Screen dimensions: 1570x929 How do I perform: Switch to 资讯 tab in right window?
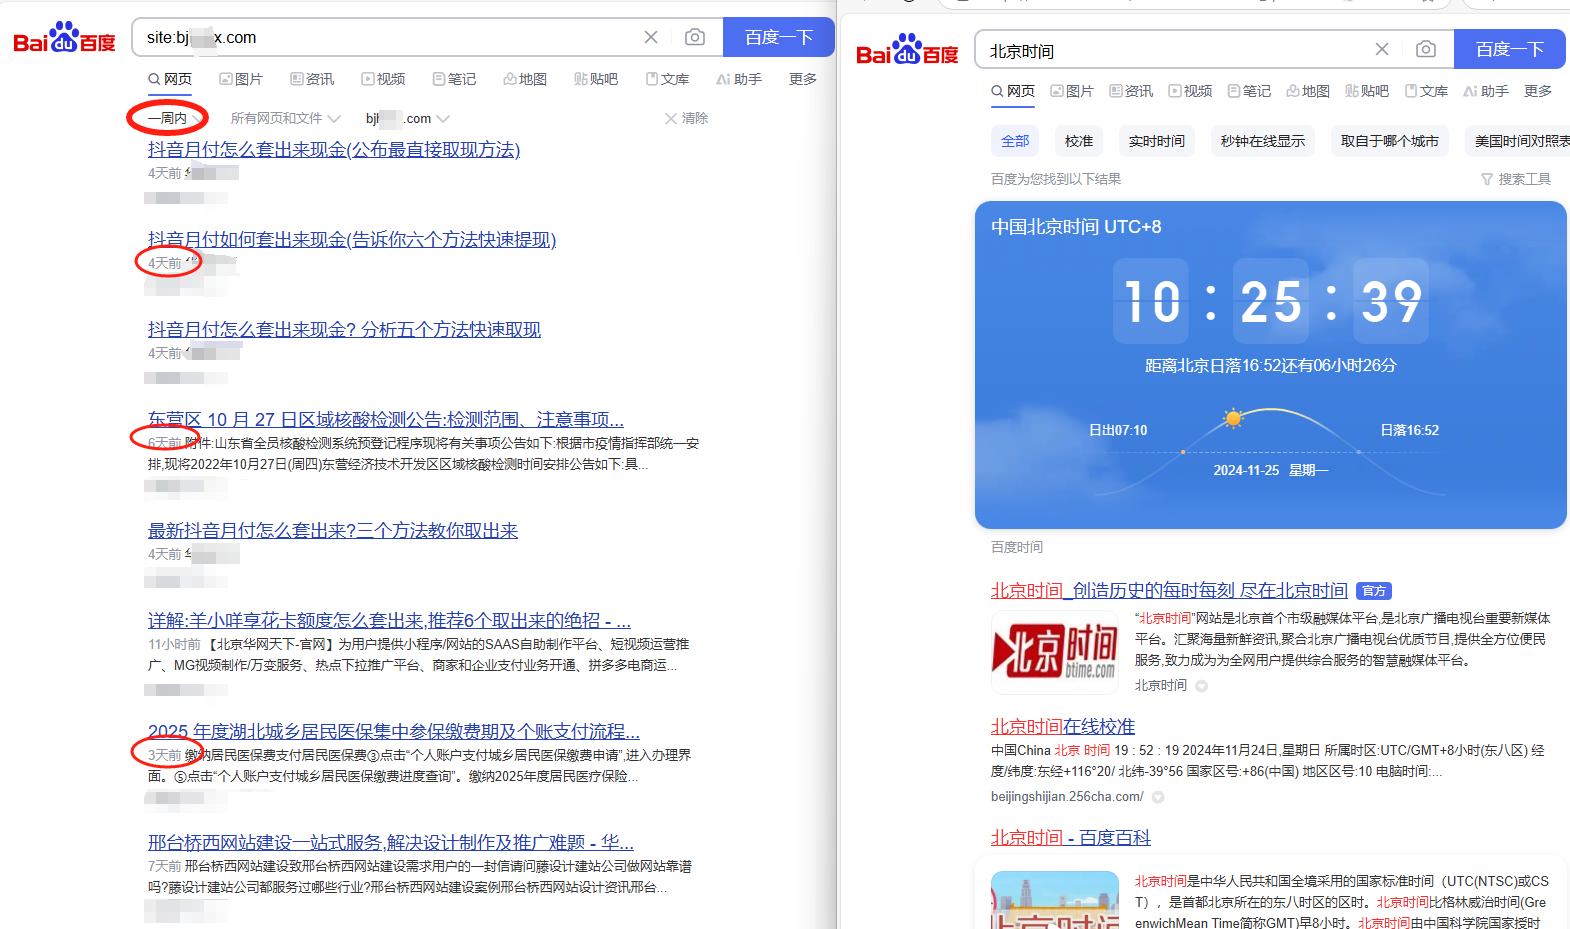pos(1131,91)
